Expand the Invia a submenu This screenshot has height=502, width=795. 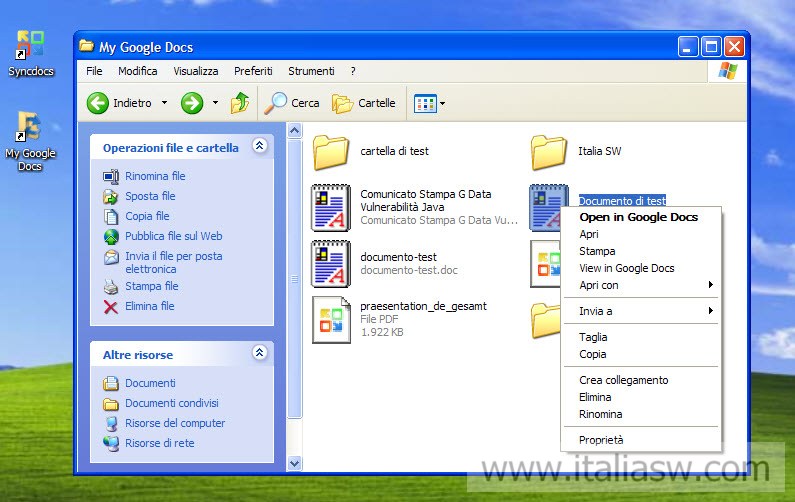[x=711, y=311]
